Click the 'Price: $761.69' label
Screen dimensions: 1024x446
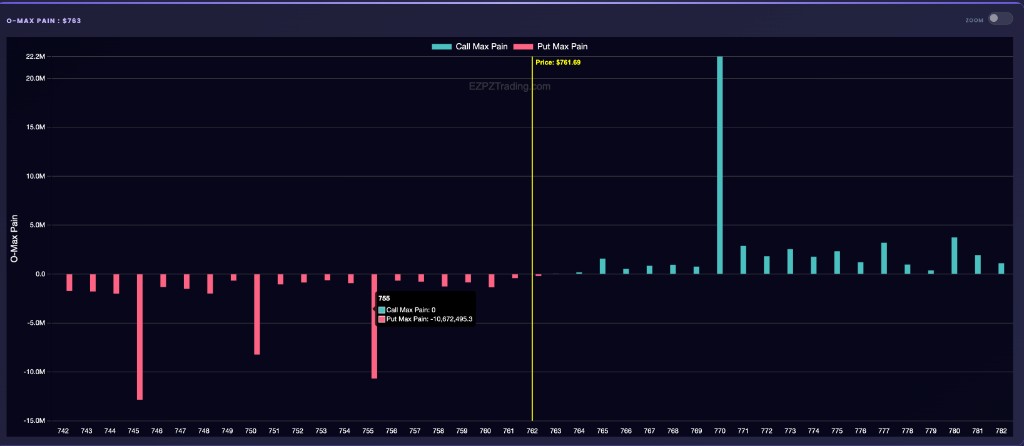click(x=558, y=63)
